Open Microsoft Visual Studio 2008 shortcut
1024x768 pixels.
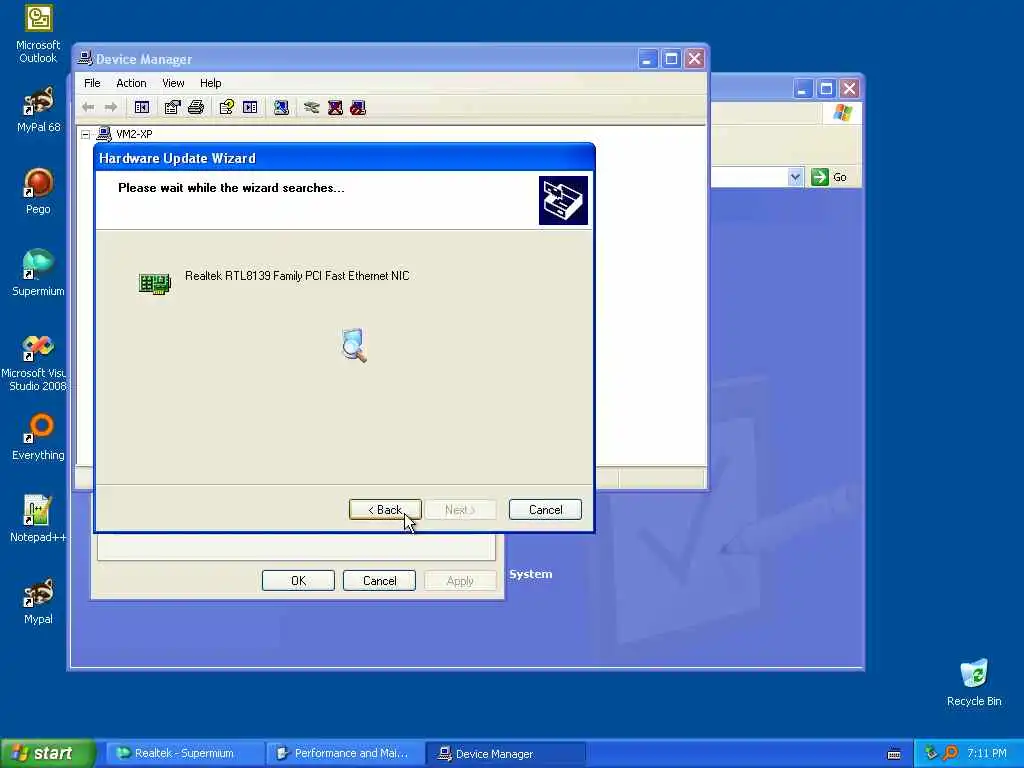coord(36,363)
